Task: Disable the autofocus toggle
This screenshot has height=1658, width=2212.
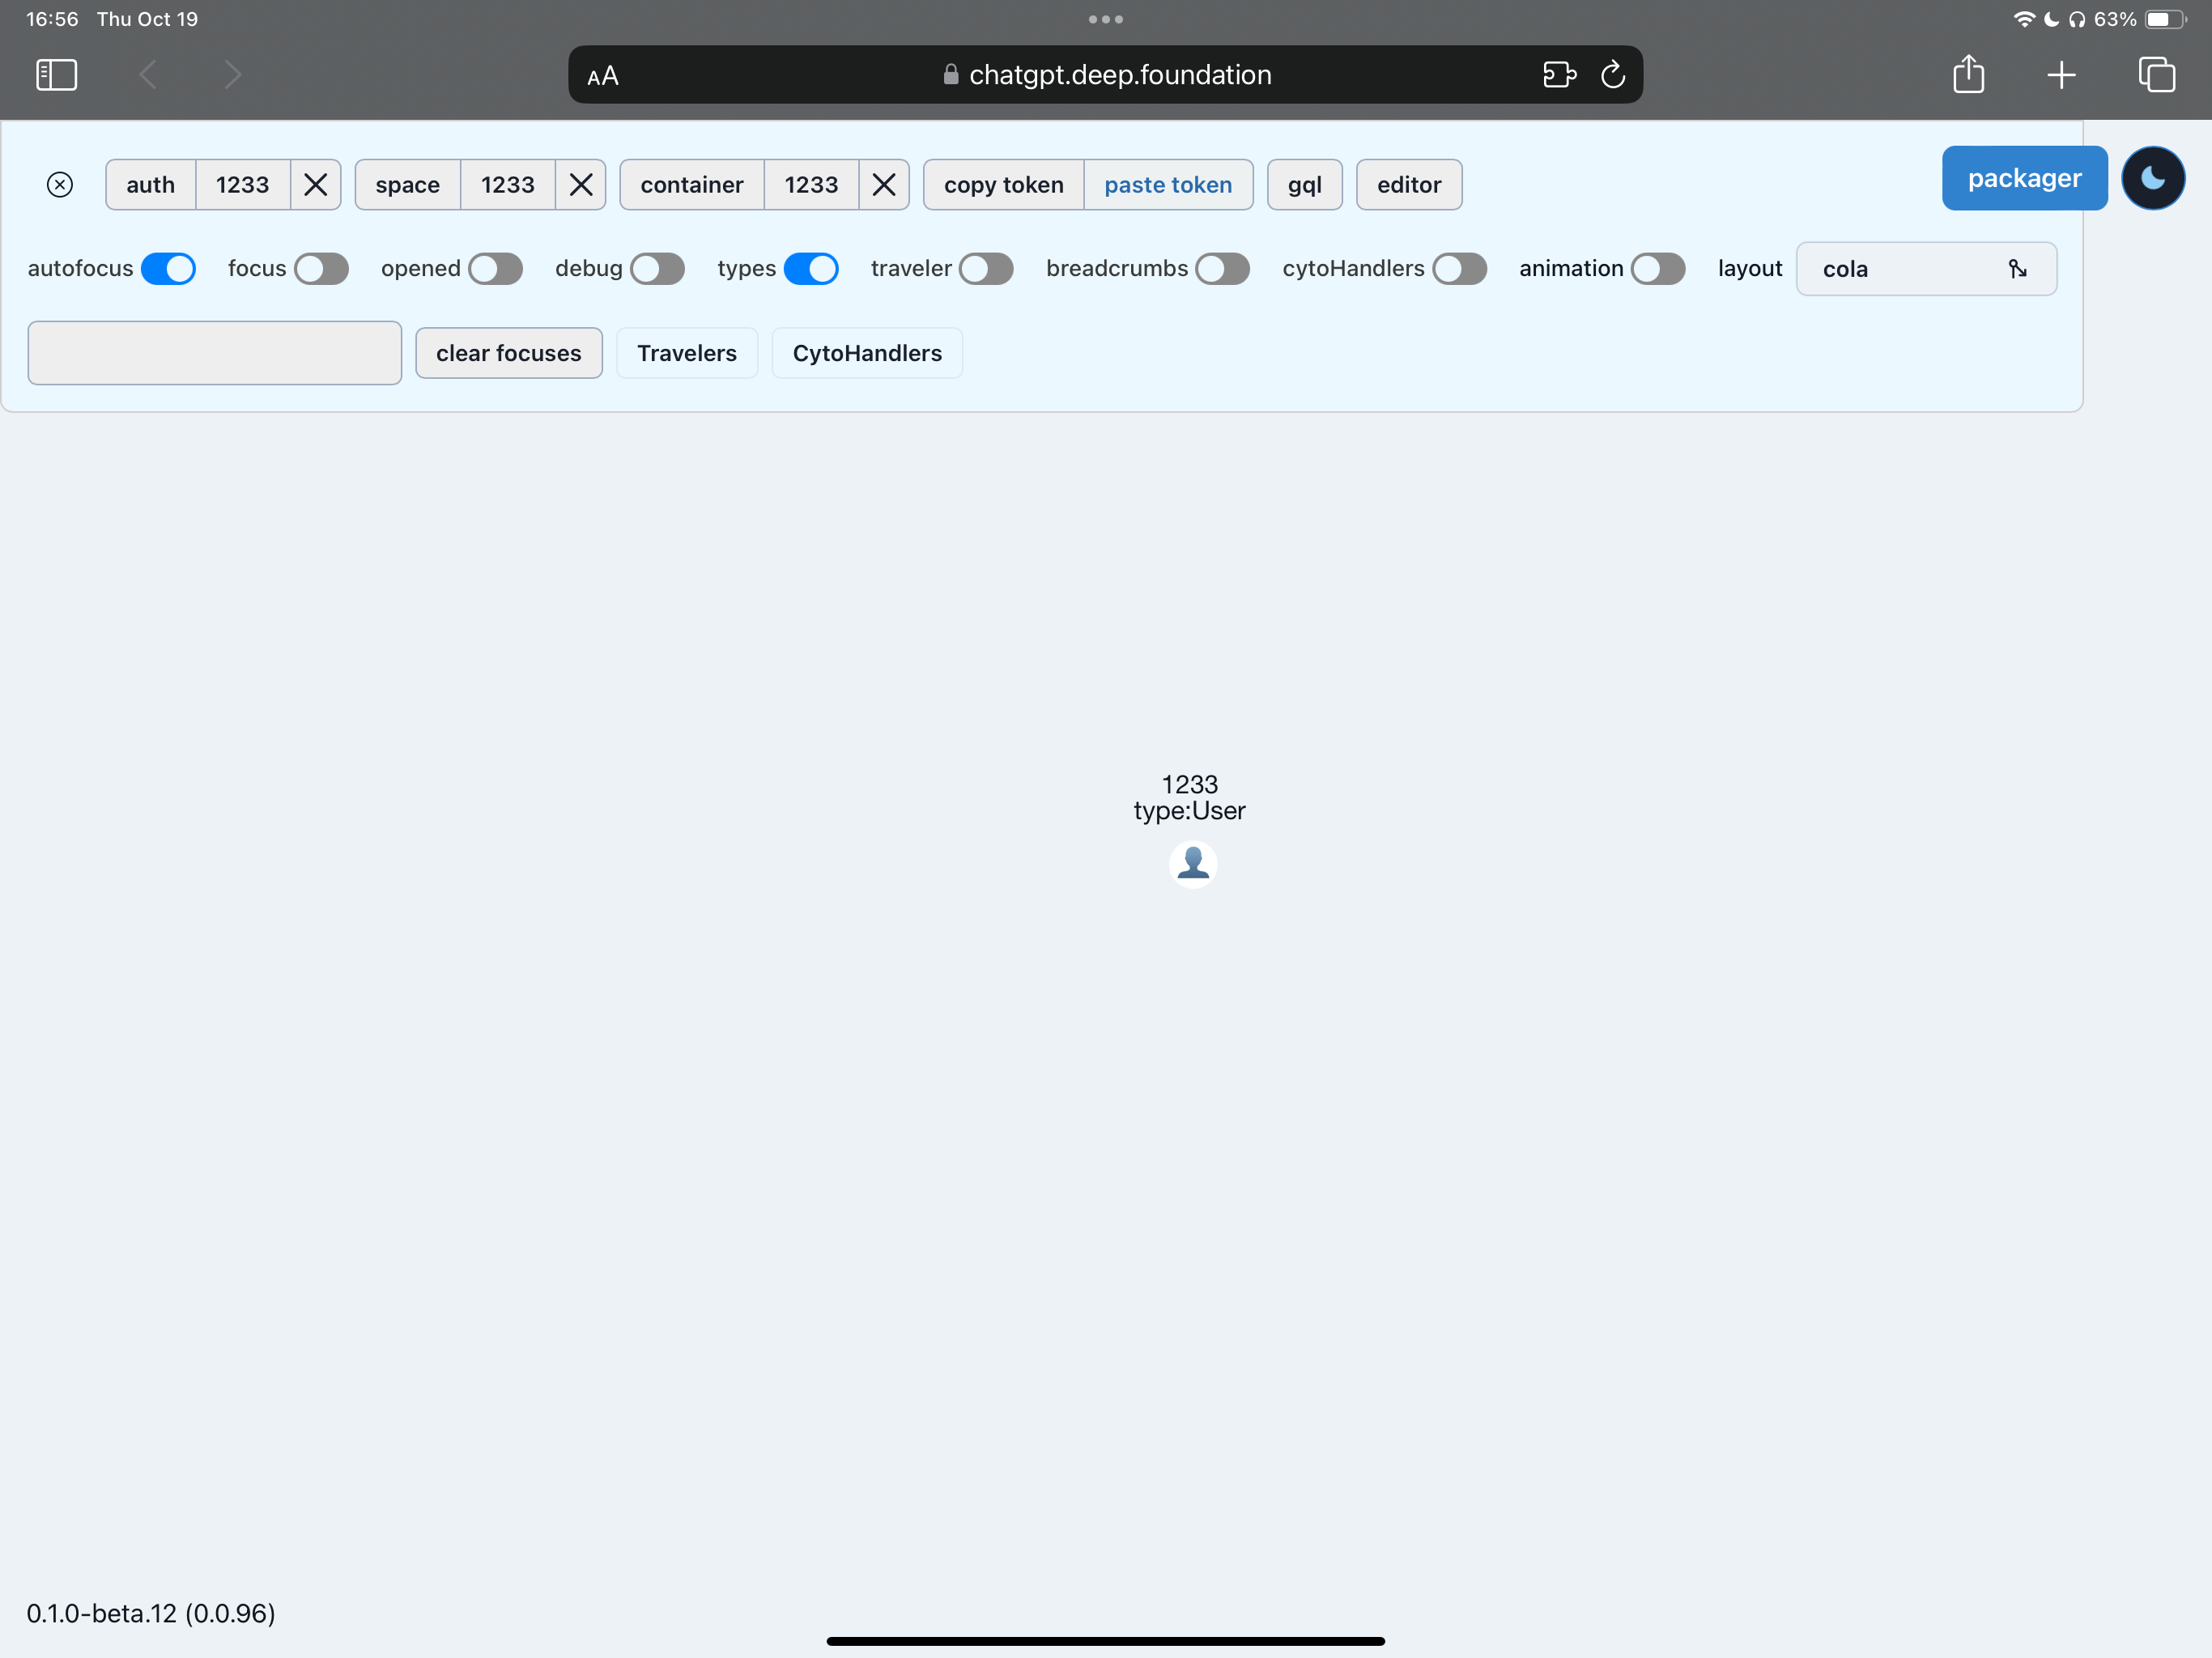Action: 169,268
